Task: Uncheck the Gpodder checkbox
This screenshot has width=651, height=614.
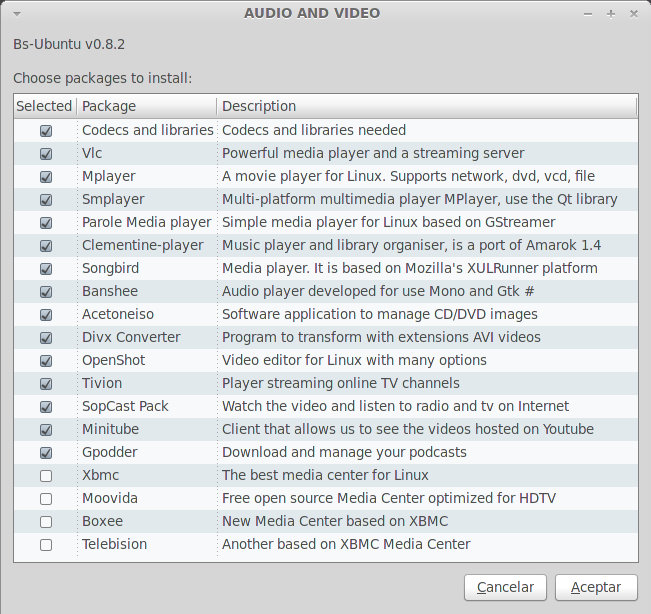Action: click(x=46, y=453)
